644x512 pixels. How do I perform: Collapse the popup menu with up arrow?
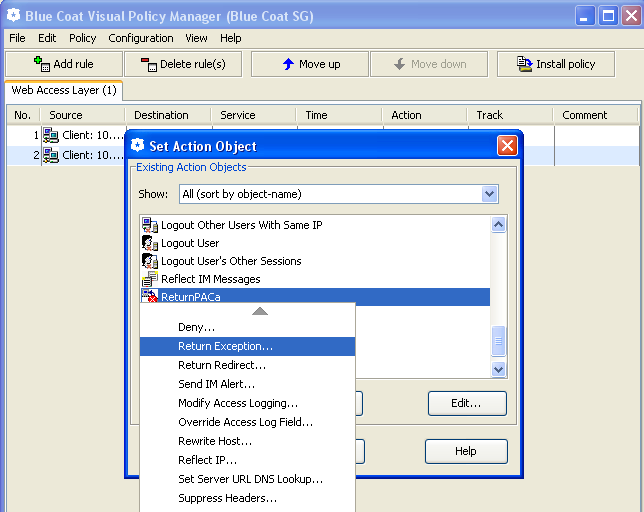click(x=260, y=311)
